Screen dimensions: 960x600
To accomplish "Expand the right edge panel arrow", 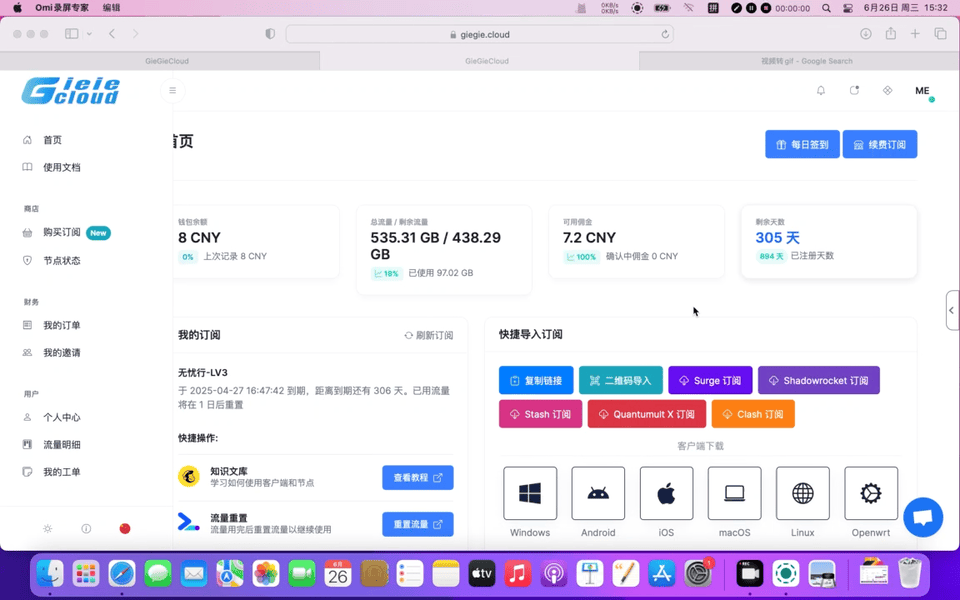I will (x=952, y=310).
